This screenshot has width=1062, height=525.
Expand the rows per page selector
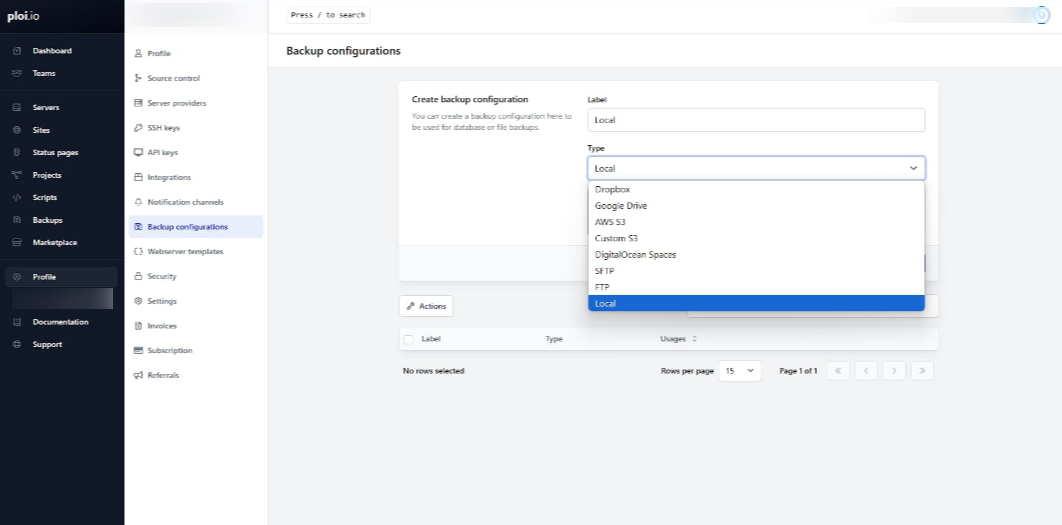740,371
